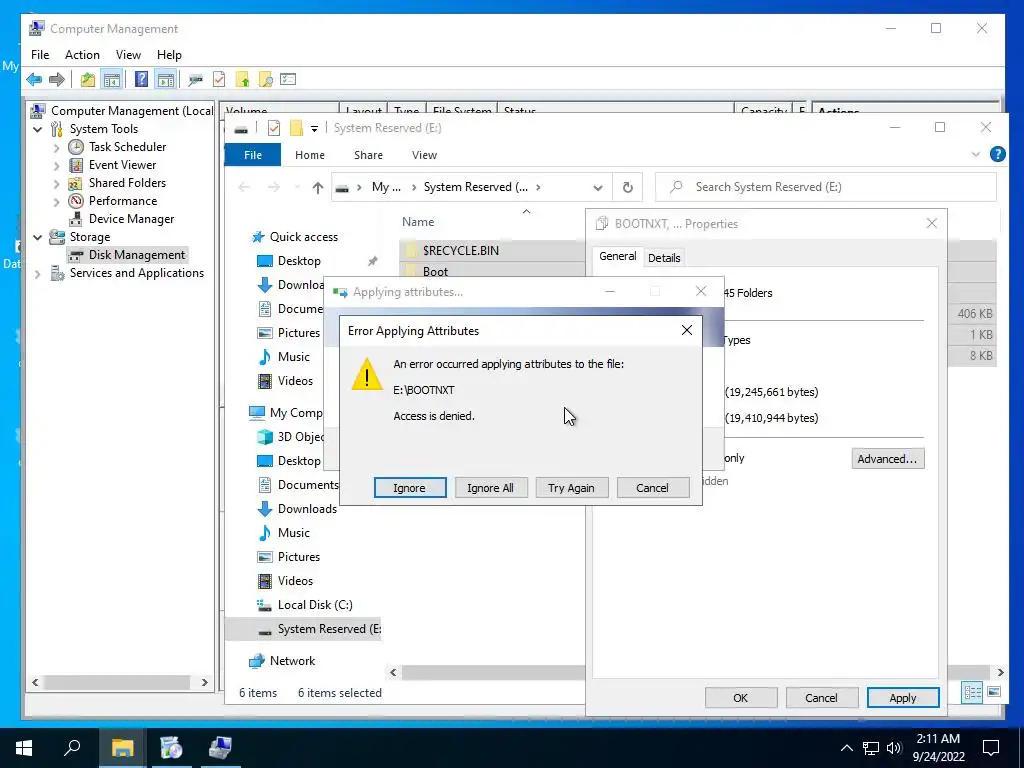
Task: Toggle the Show/Hide Action Pane icon
Action: 166,80
